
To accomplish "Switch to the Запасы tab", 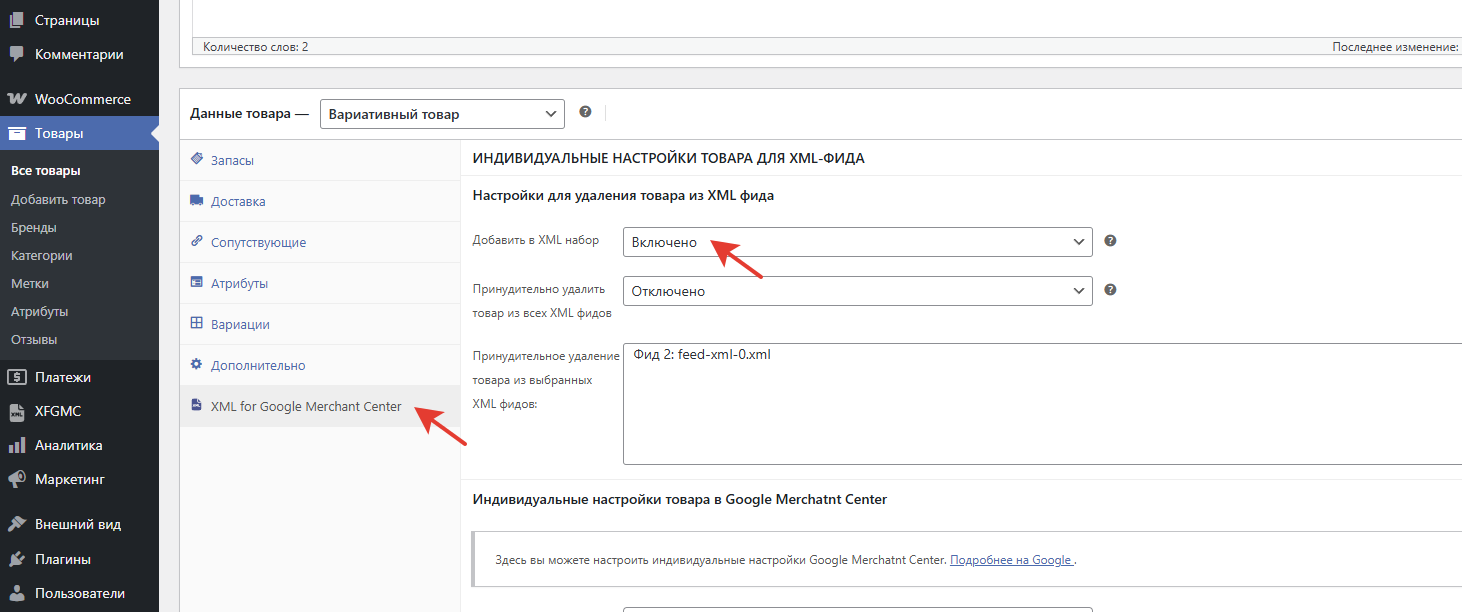I will pyautogui.click(x=232, y=160).
